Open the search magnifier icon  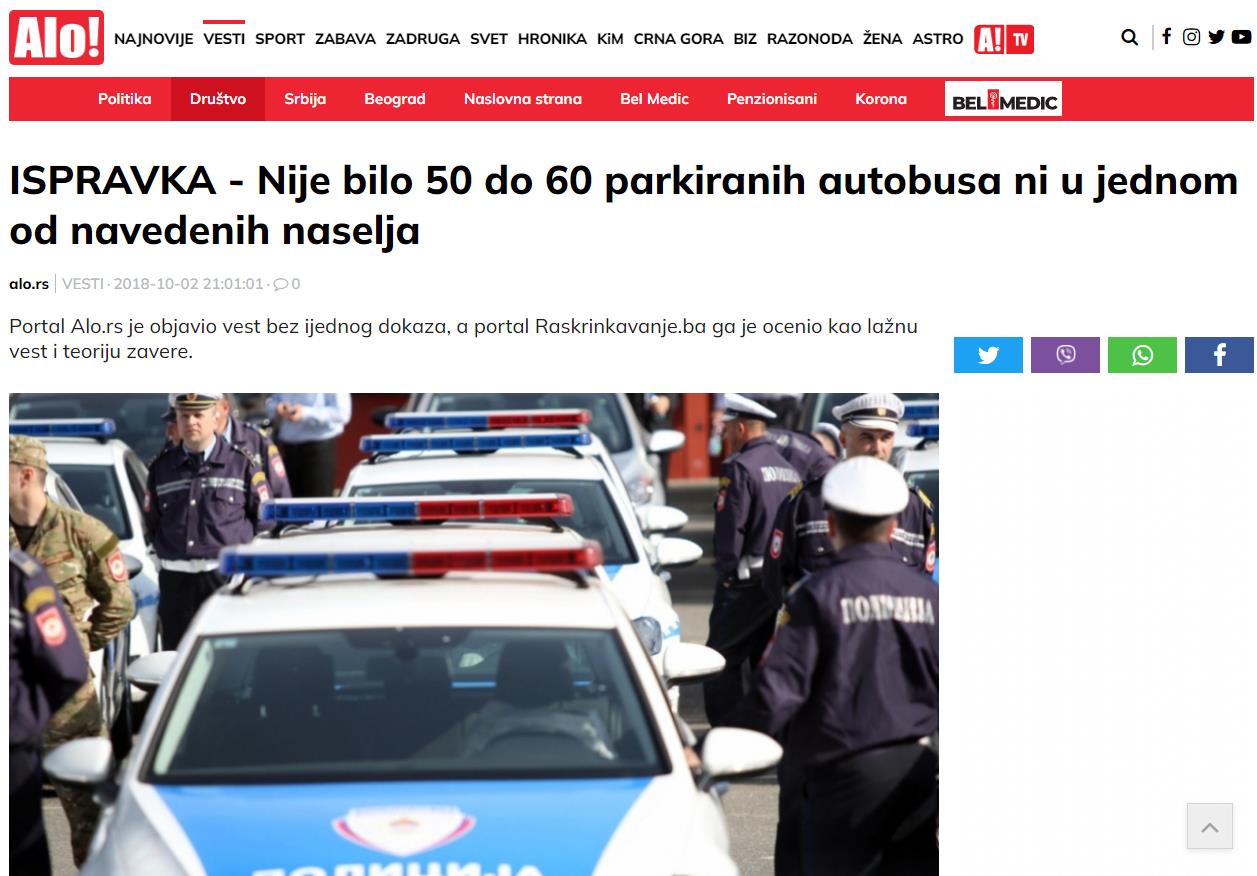(1129, 38)
